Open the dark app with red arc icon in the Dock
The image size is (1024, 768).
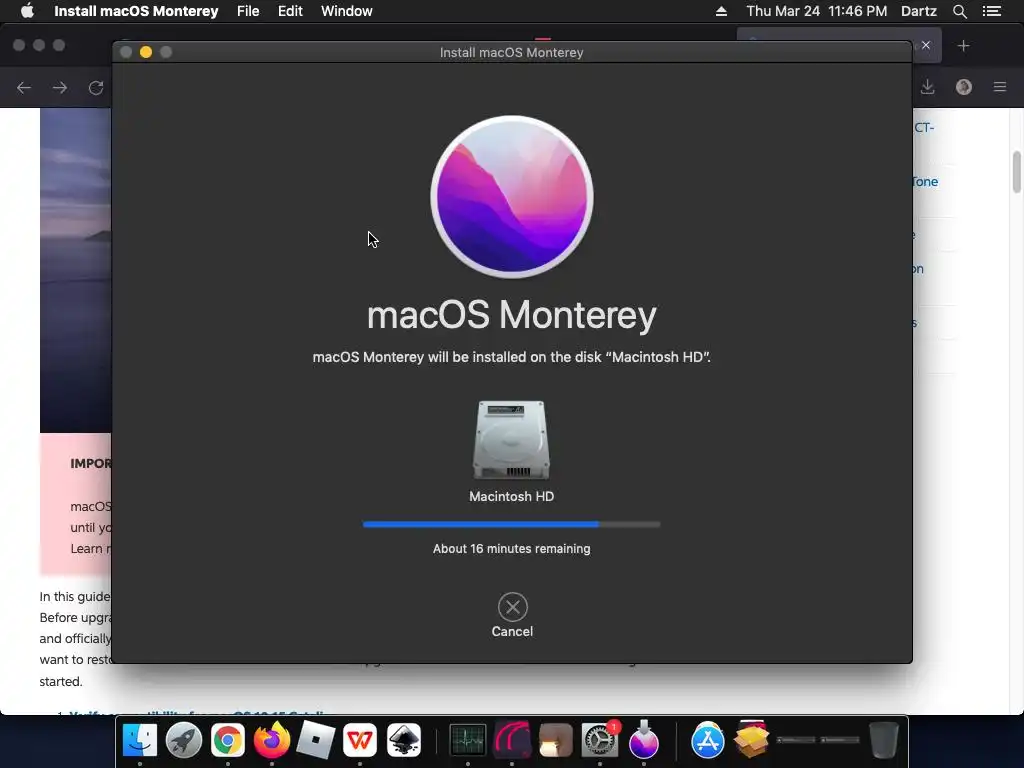tap(511, 740)
